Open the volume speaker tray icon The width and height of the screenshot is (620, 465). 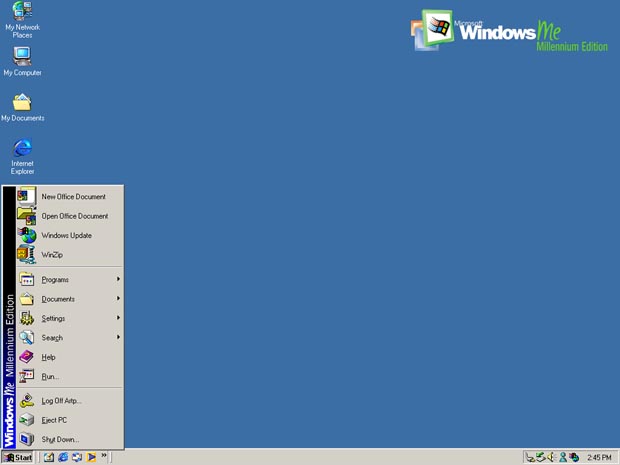coord(551,458)
